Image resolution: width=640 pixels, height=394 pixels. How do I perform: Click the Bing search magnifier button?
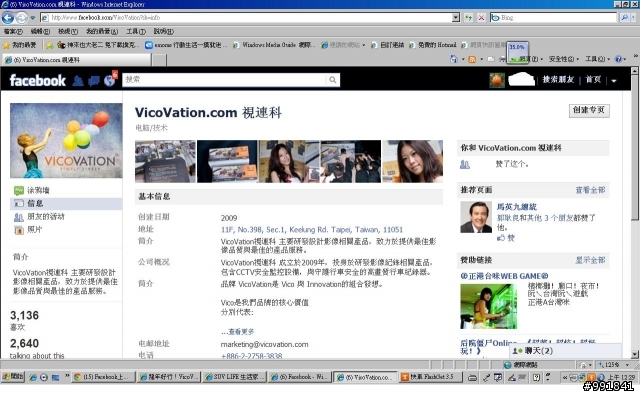[624, 18]
